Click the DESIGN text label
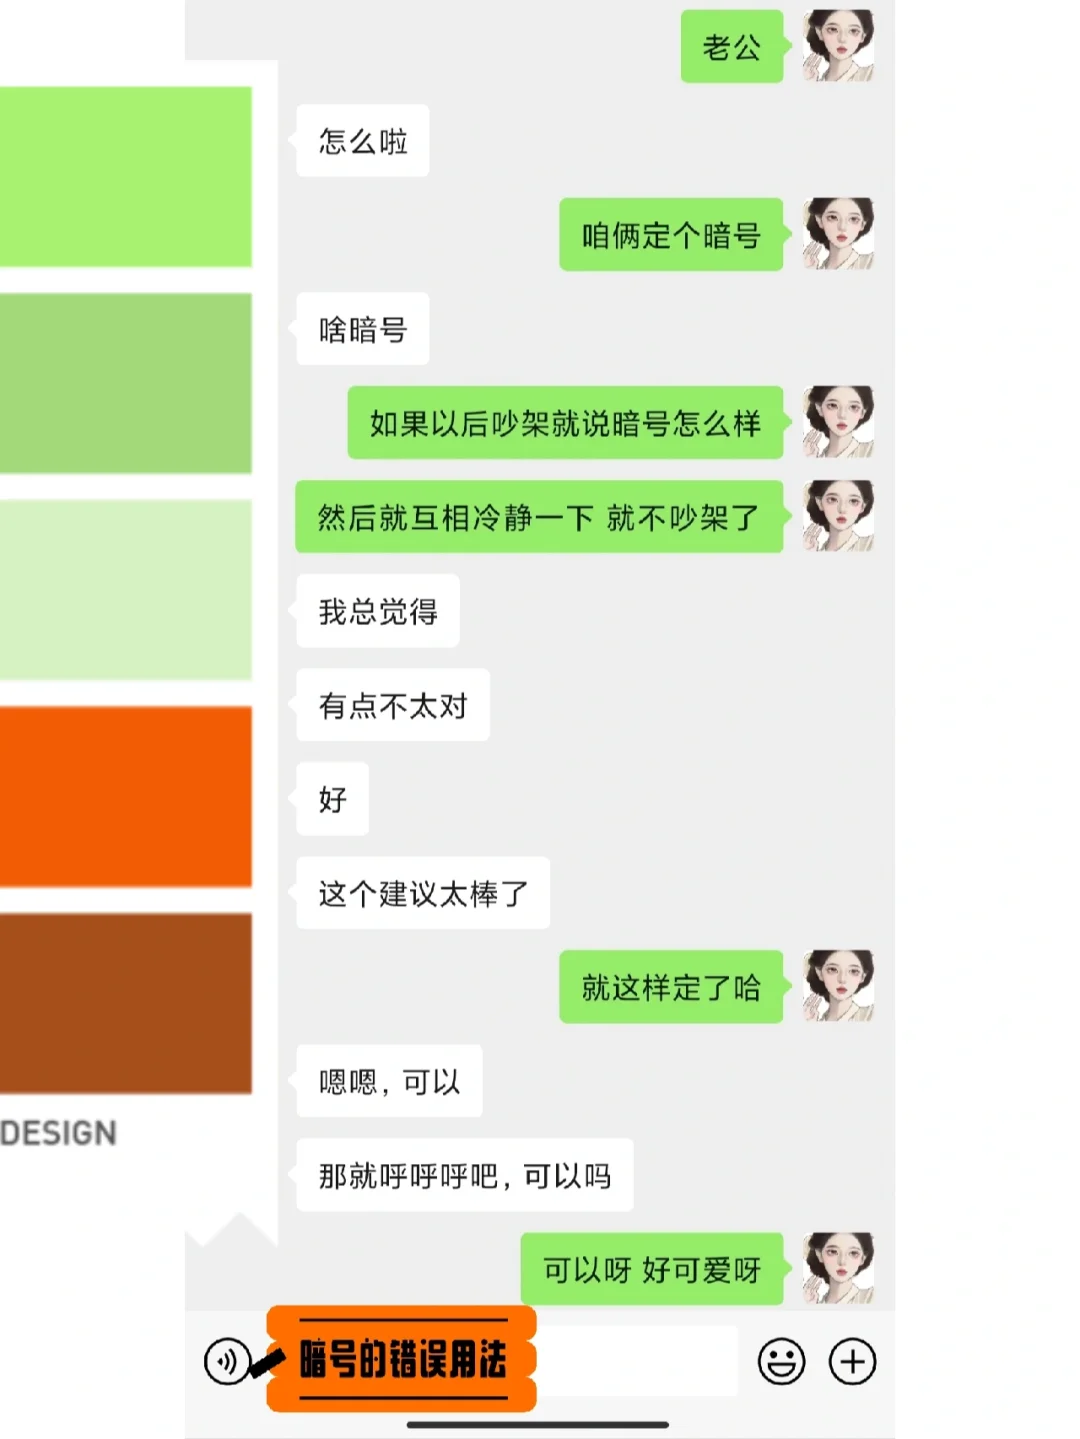Viewport: 1080px width, 1439px height. (x=58, y=1133)
